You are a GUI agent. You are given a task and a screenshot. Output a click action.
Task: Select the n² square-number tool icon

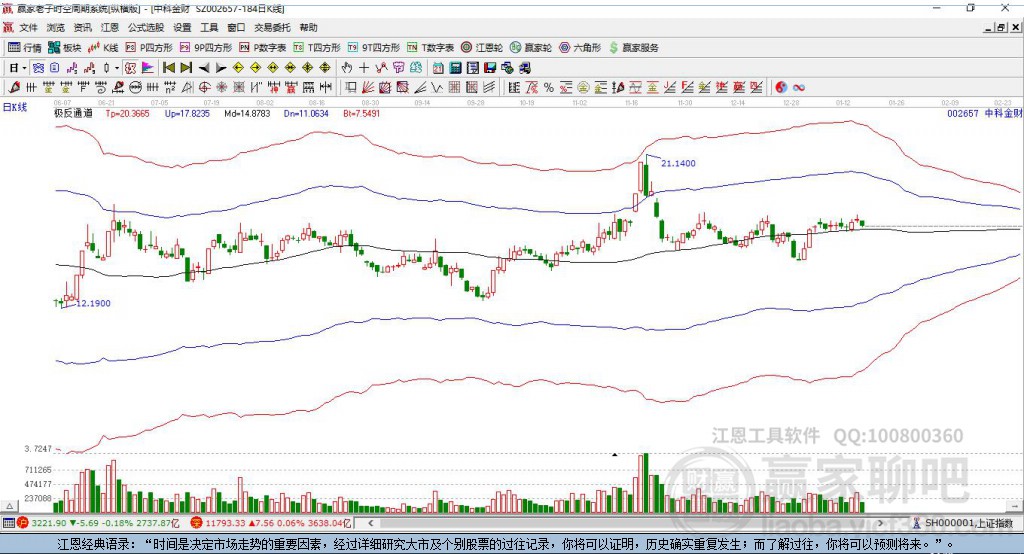170,88
